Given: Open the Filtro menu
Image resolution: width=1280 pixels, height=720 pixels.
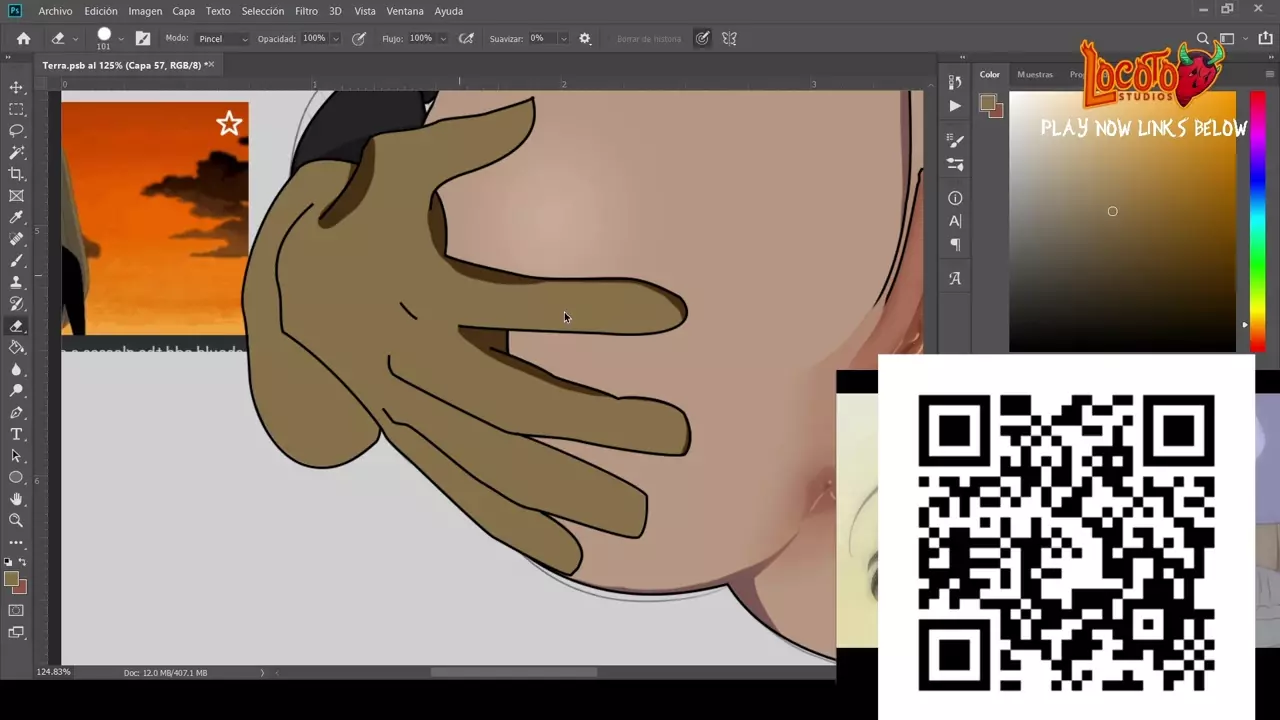Looking at the screenshot, I should click(x=306, y=11).
